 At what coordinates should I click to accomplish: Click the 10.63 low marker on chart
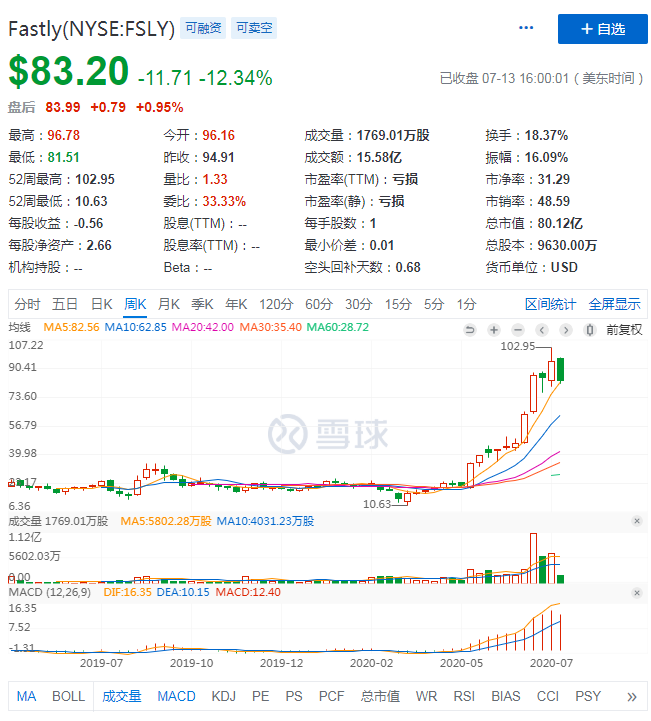click(x=377, y=504)
